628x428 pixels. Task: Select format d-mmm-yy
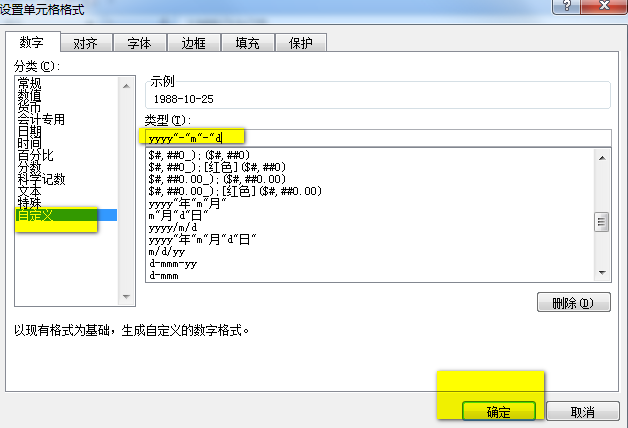[173, 263]
